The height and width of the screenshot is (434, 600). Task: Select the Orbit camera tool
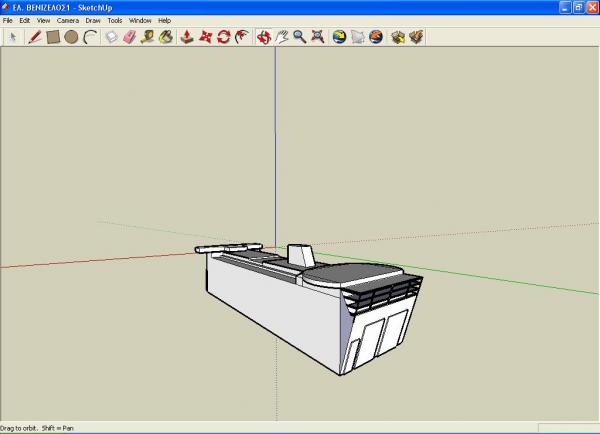[x=263, y=37]
